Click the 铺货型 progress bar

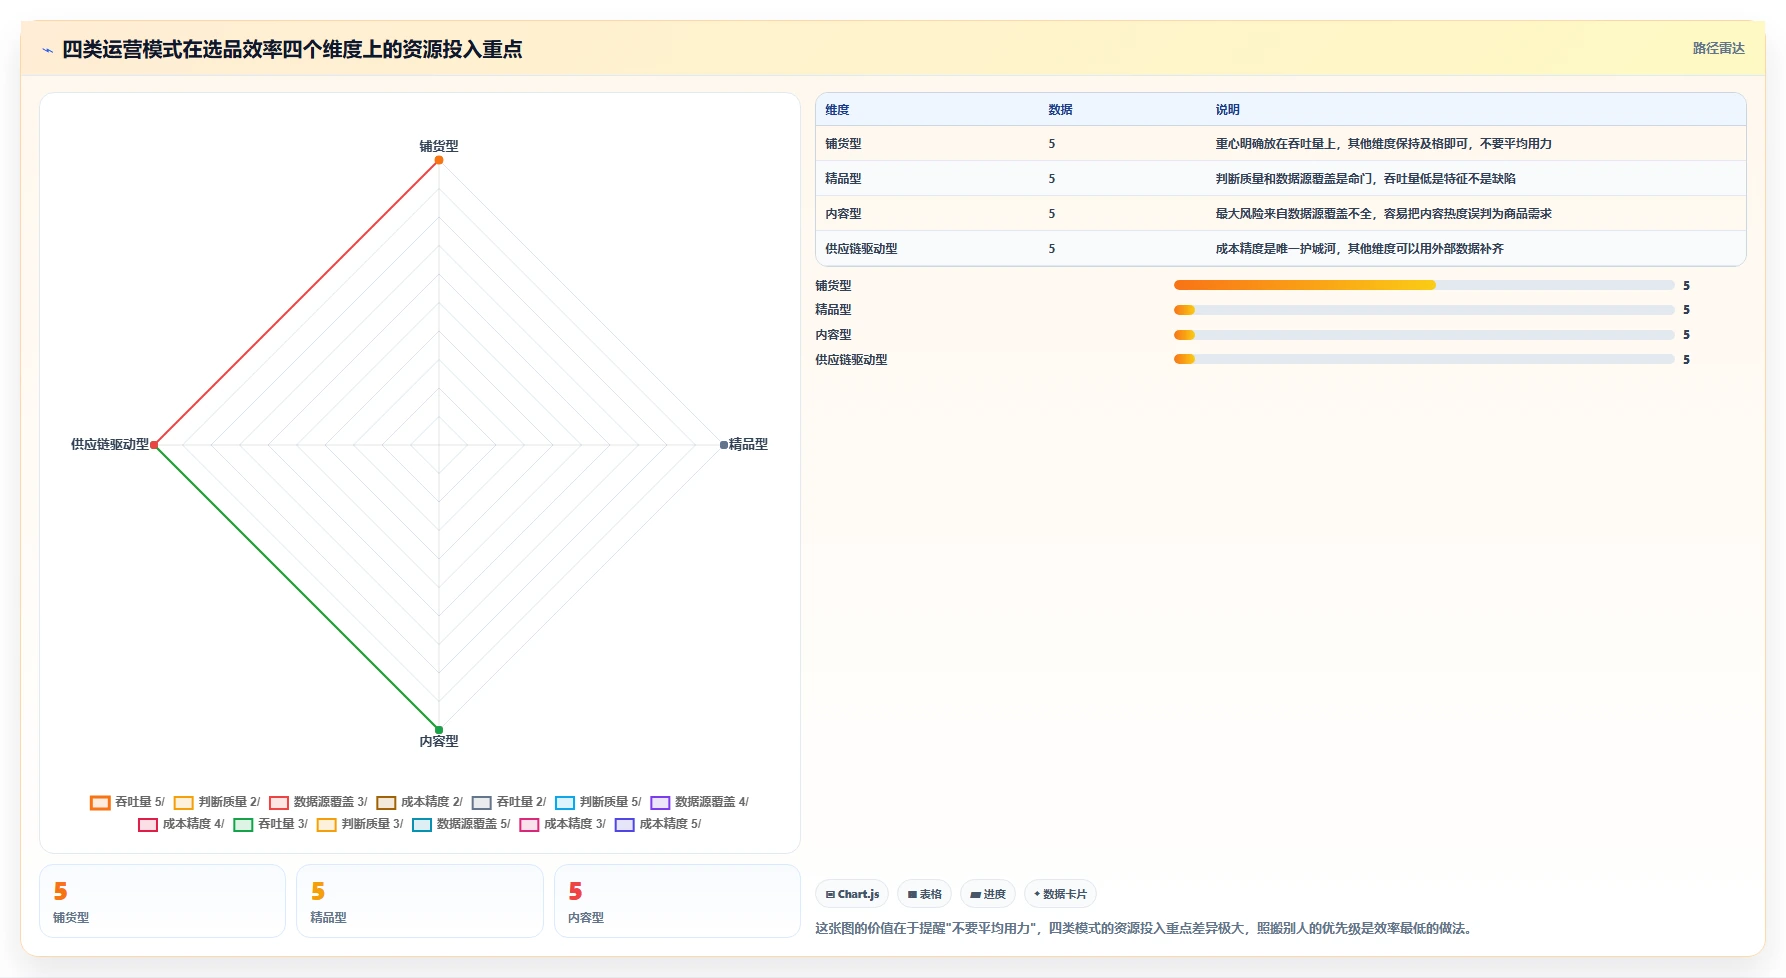click(1424, 285)
